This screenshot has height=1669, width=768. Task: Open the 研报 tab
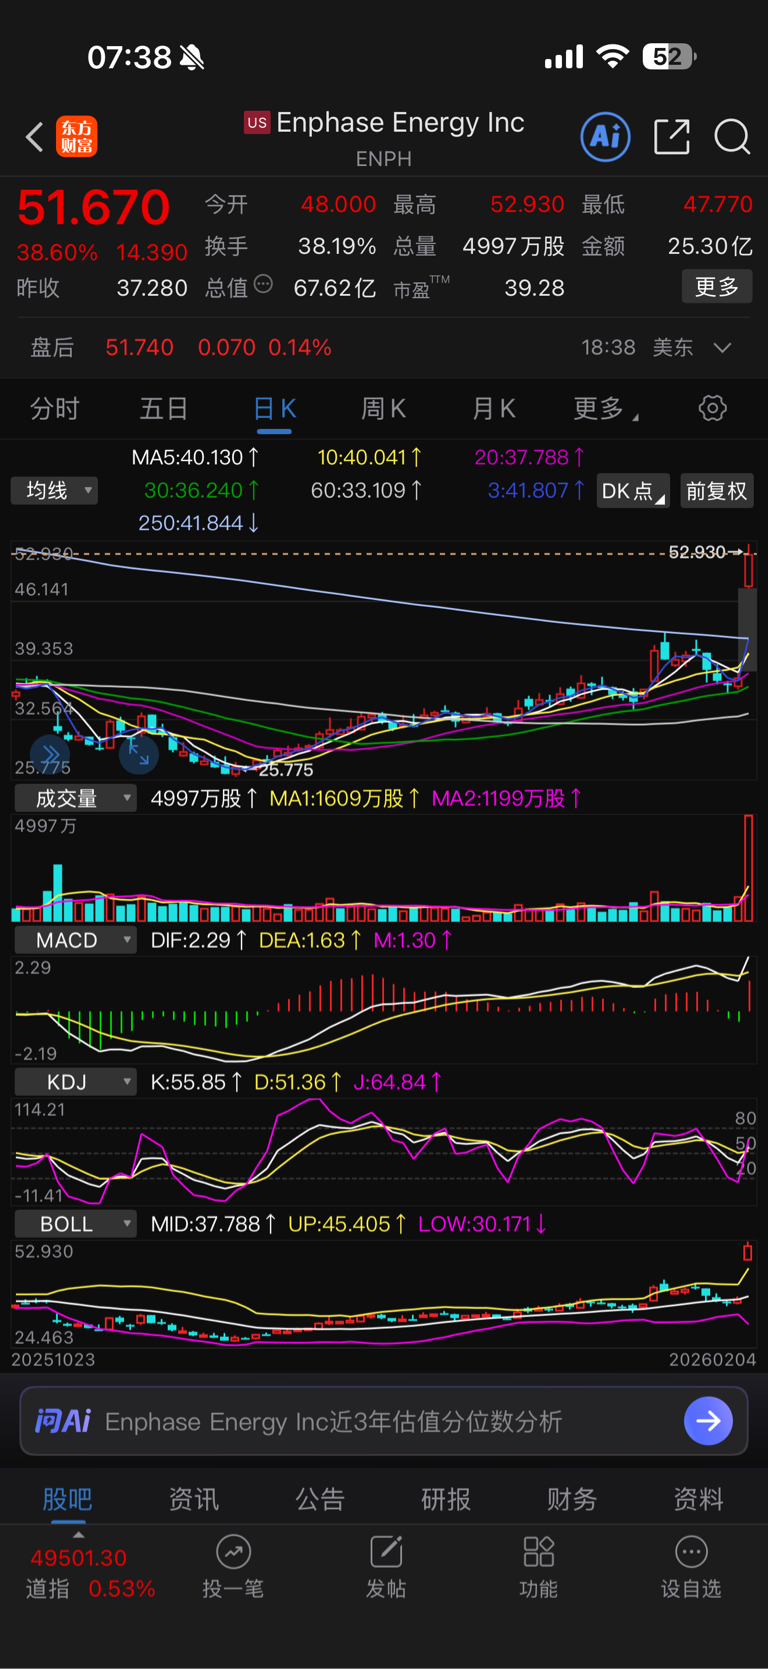point(446,1499)
